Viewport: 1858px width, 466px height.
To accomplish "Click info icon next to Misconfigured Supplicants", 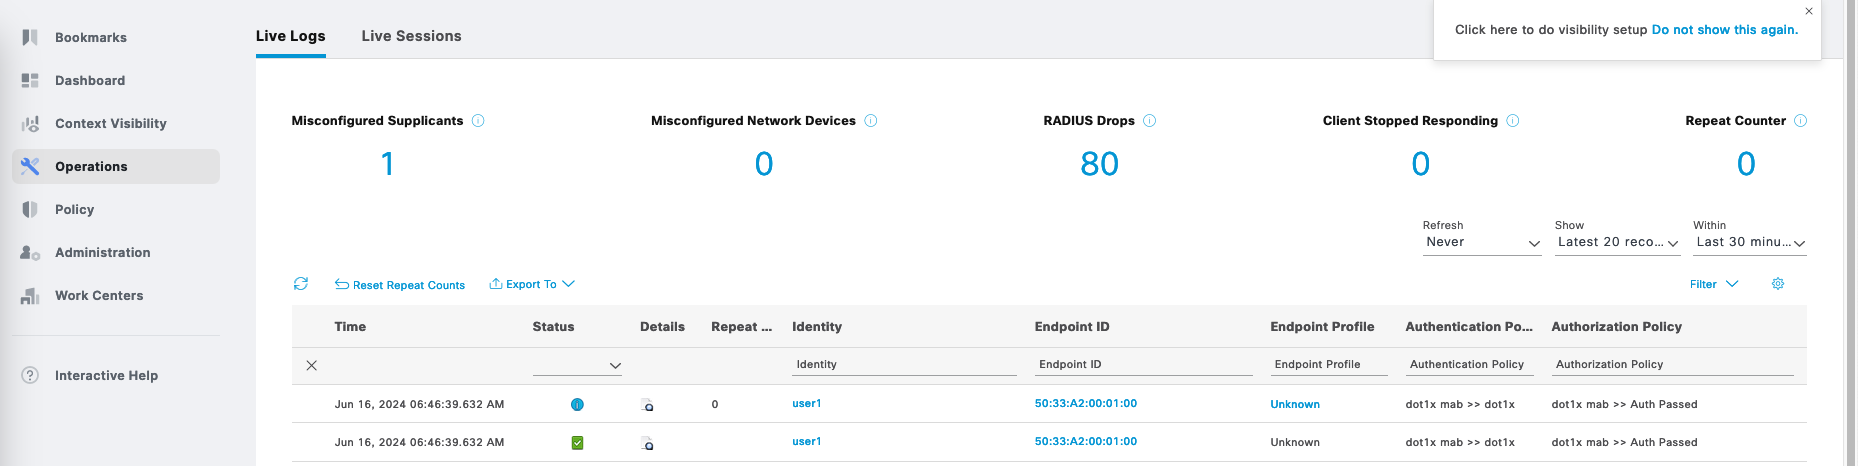I will [478, 121].
